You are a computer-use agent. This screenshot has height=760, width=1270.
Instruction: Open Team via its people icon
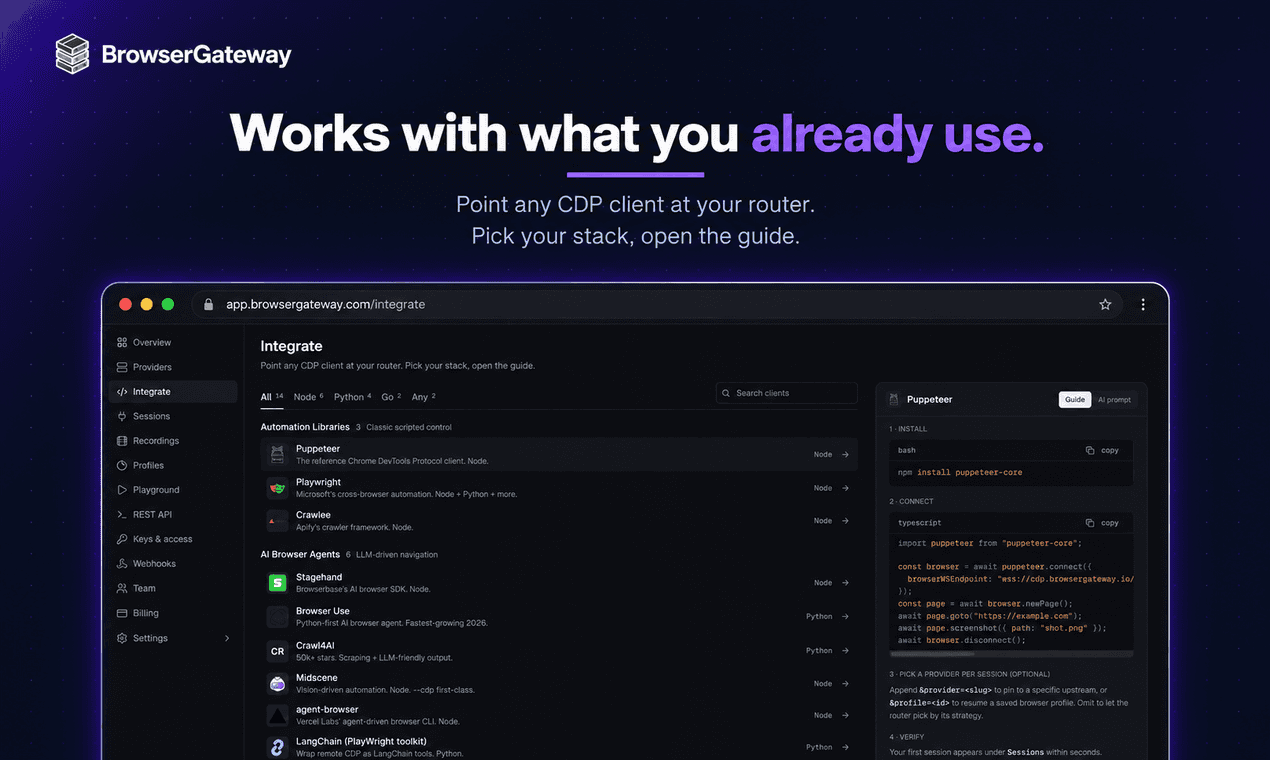point(122,588)
